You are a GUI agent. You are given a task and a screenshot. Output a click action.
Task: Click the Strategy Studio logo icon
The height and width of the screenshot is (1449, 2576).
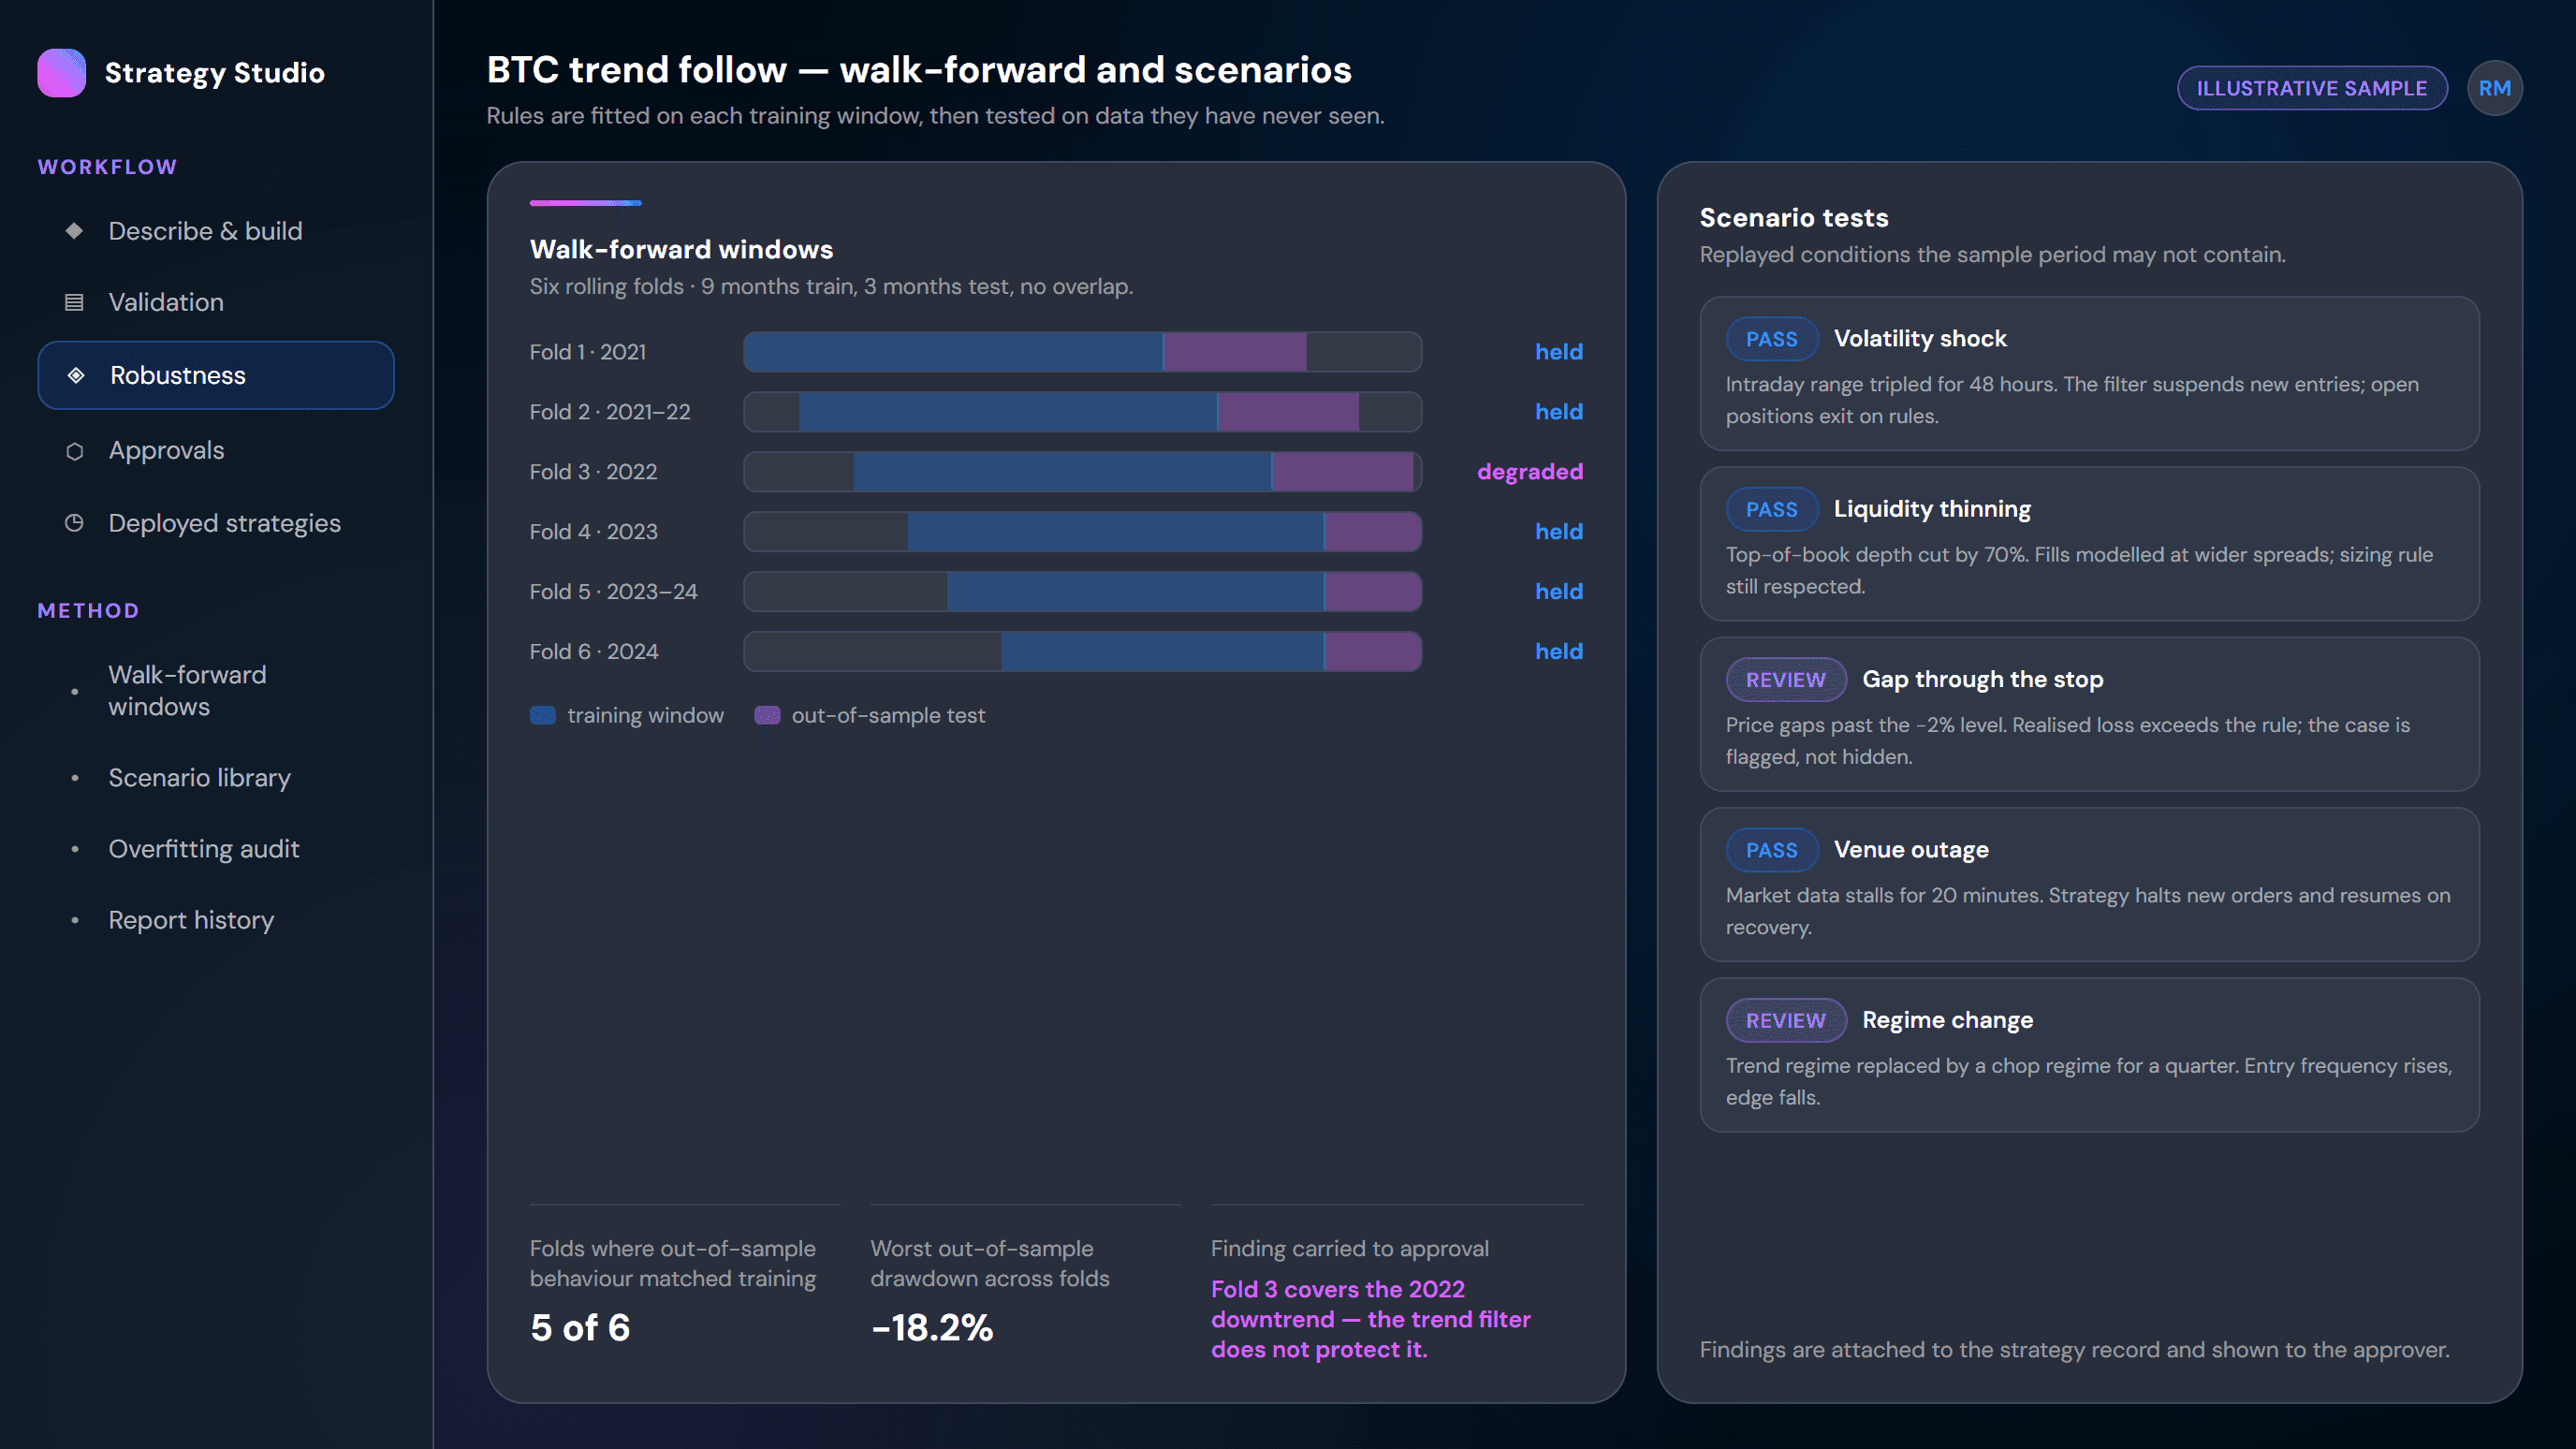click(61, 73)
